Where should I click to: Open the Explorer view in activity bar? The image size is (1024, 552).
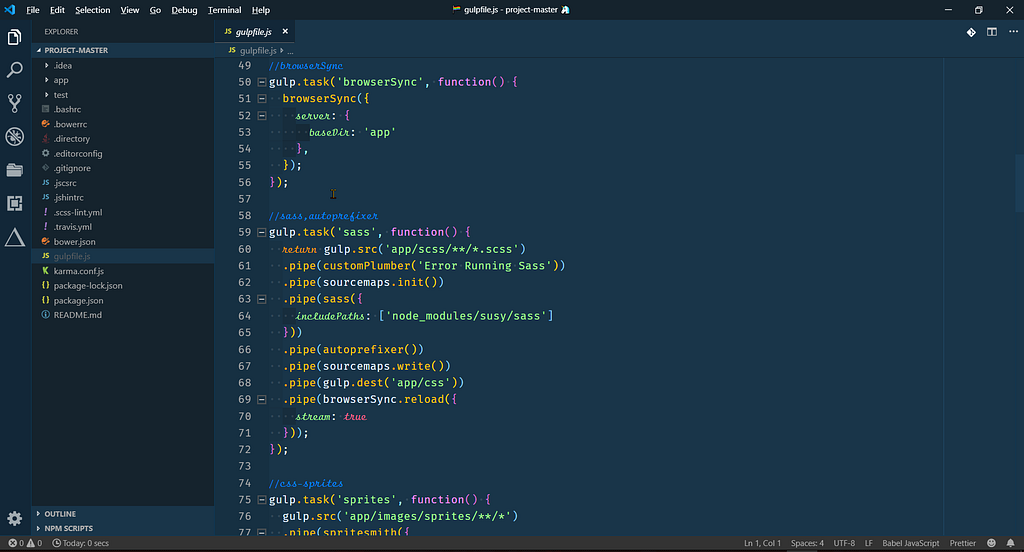point(14,37)
